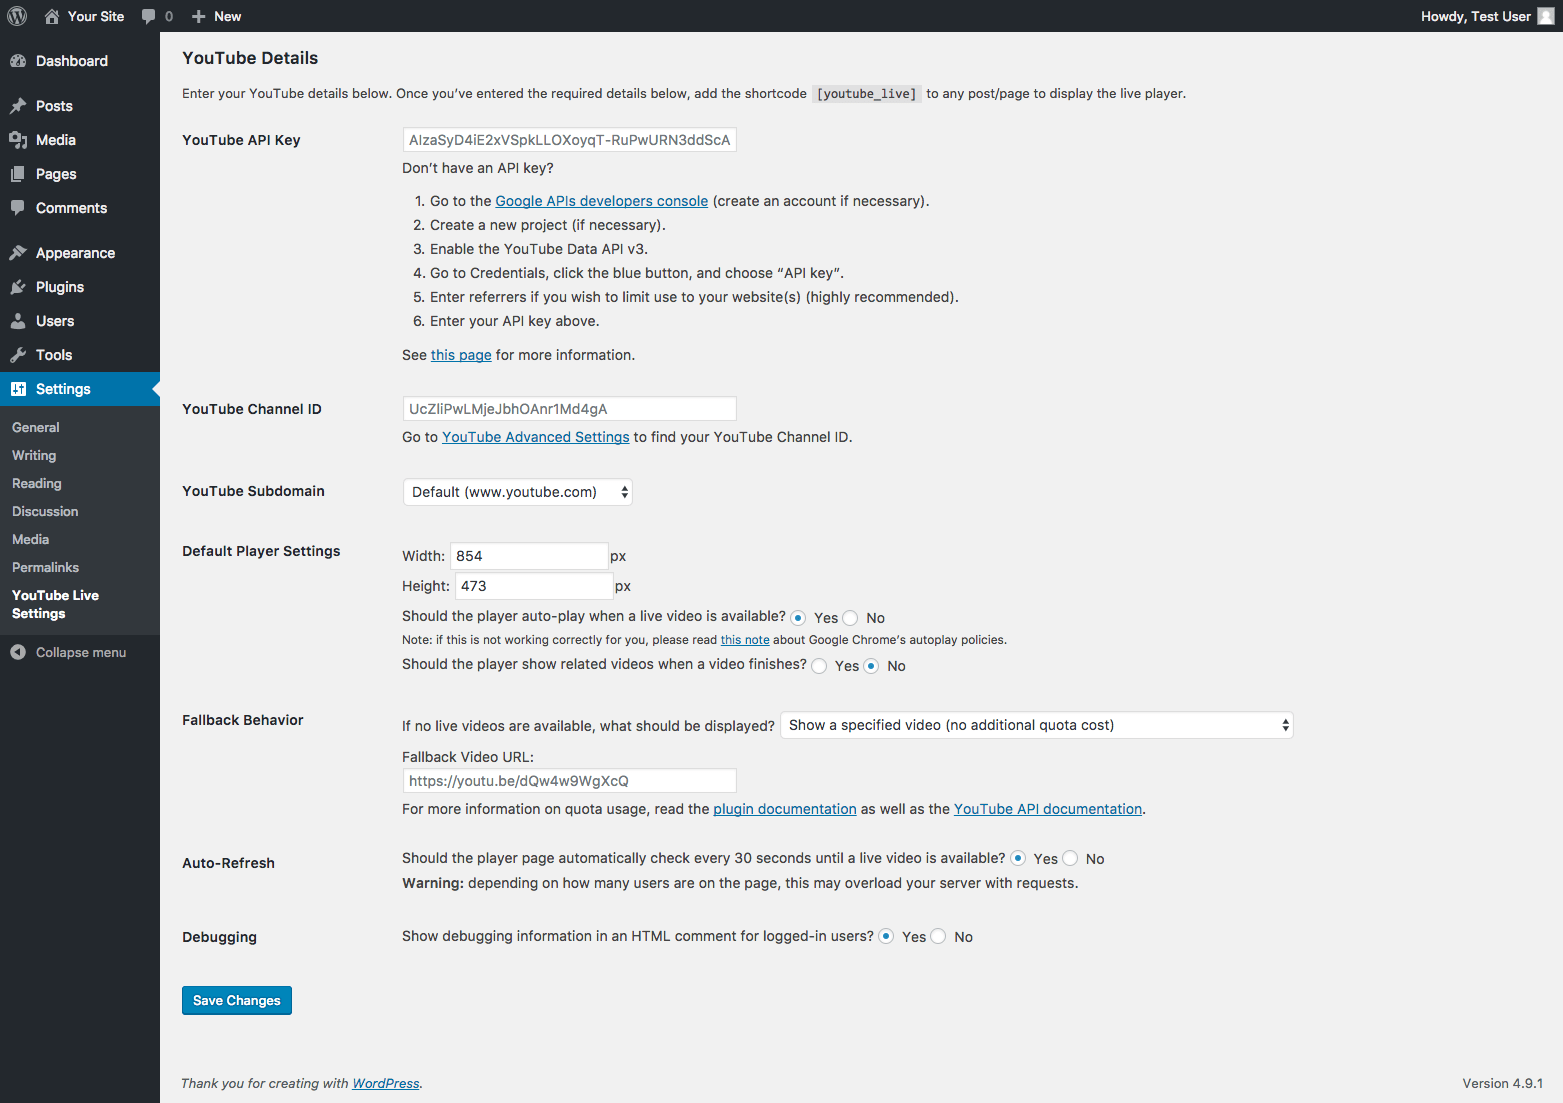This screenshot has height=1103, width=1563.
Task: Open the Permalinks settings submenu item
Action: pos(45,567)
